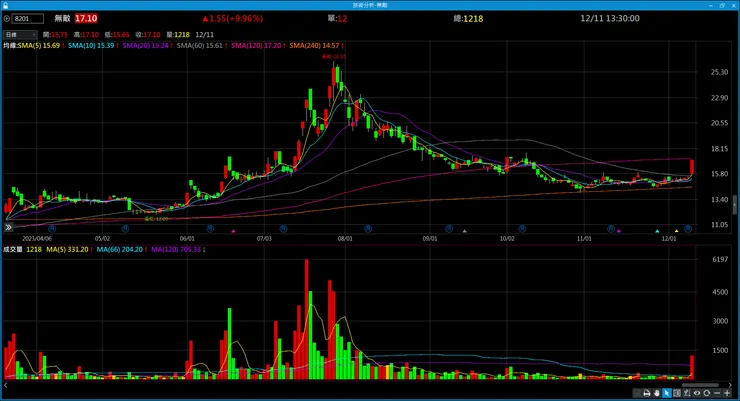Viewport: 740px width, 401px height.
Task: Click the blue circle event marker near 08/01
Action: click(368, 229)
